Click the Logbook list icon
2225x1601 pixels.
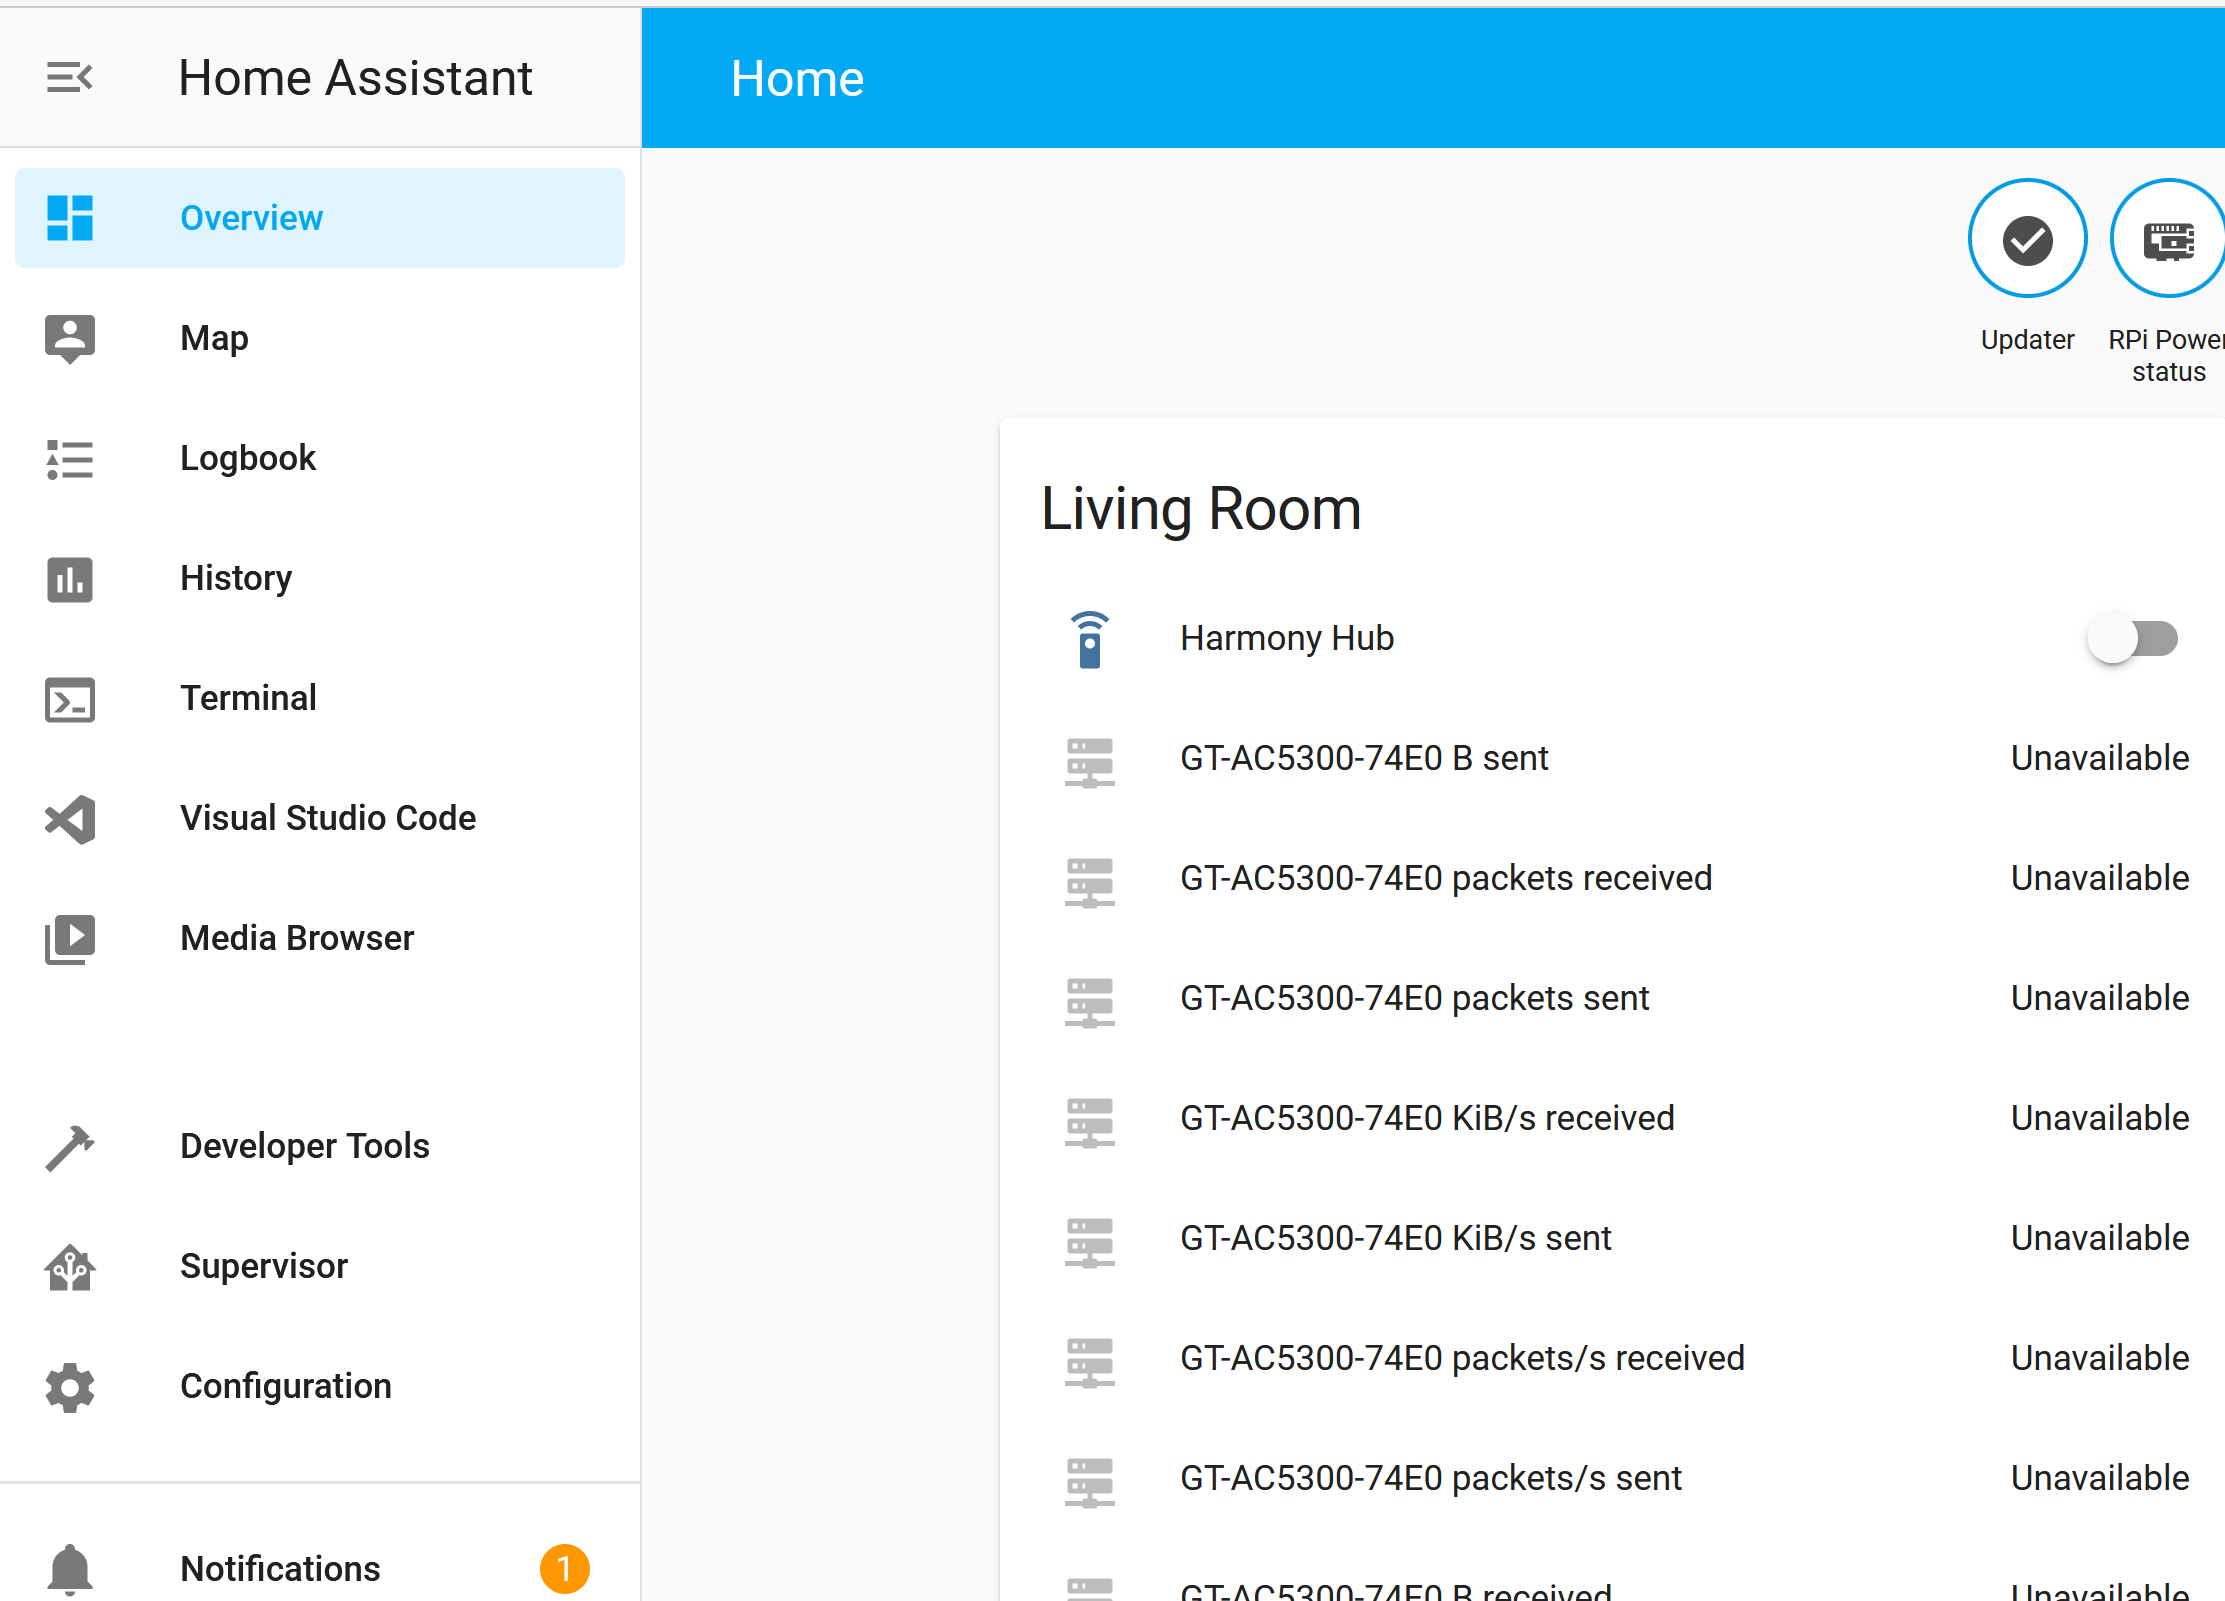click(70, 459)
